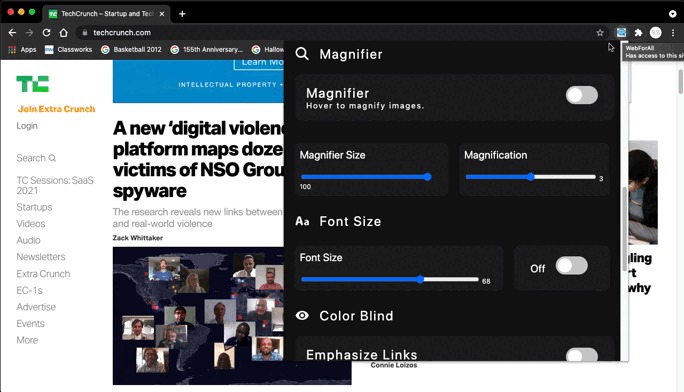Open the Events link
684x392 pixels.
[x=31, y=324]
